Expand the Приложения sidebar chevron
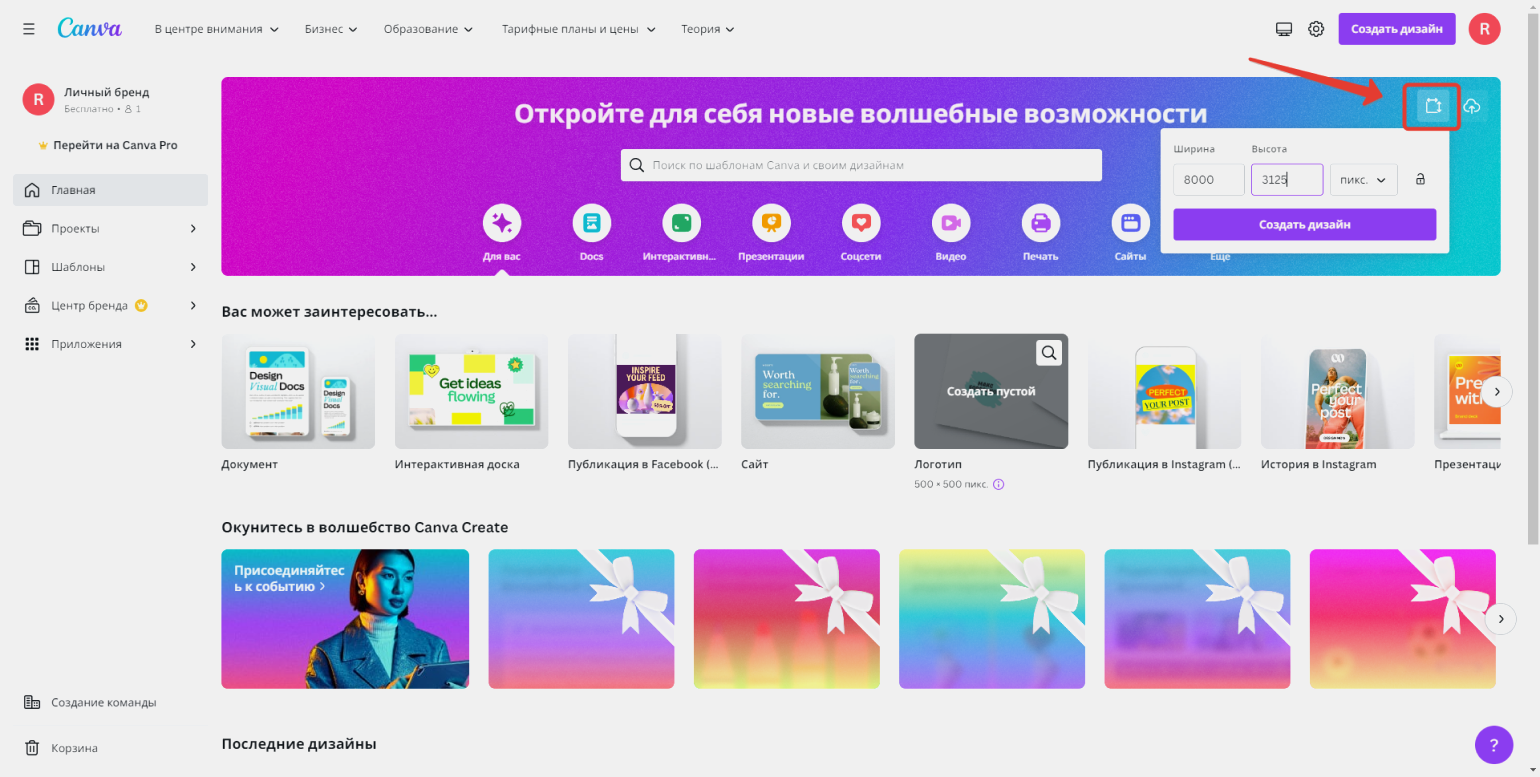This screenshot has height=777, width=1540. click(x=194, y=344)
